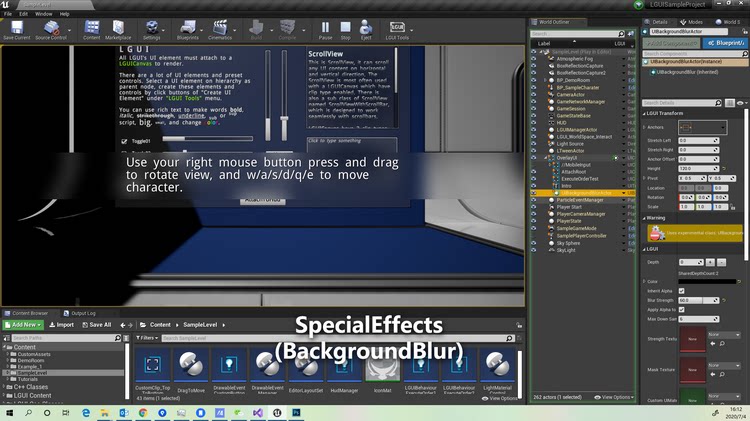Toggle the Inherit Alpha checkbox
This screenshot has height=421, width=750.
click(x=682, y=291)
